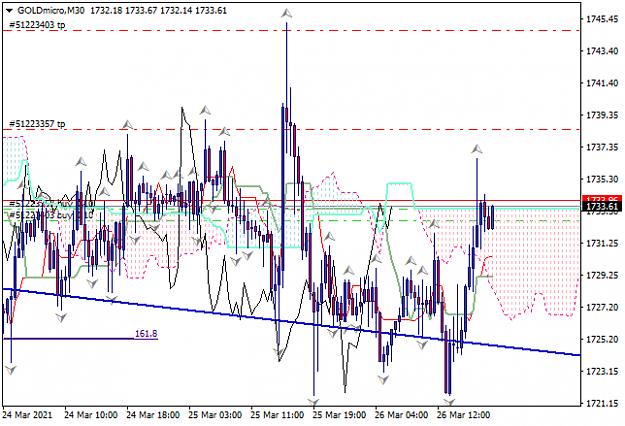The width and height of the screenshot is (625, 426).
Task: Click the 26 Mar 12:00 time label
Action: (x=464, y=415)
